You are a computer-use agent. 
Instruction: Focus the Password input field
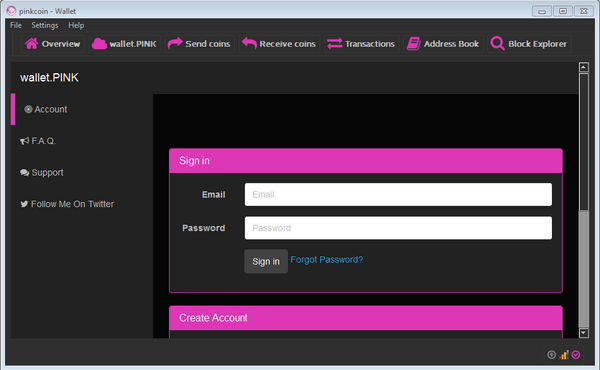point(398,228)
